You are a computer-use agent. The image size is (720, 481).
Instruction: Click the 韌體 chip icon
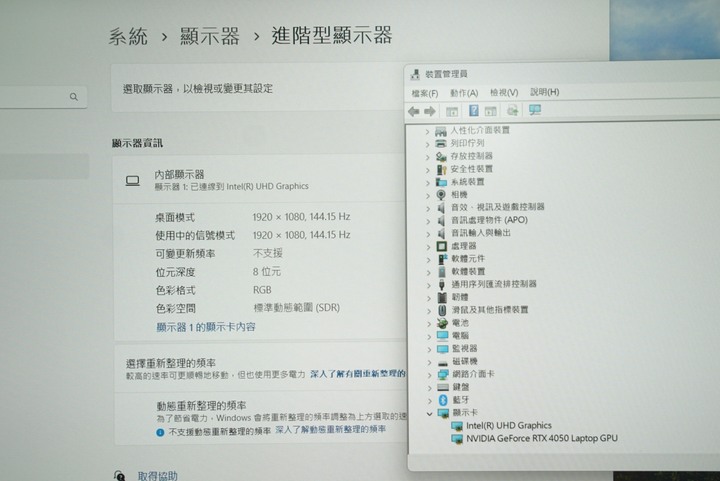point(442,297)
